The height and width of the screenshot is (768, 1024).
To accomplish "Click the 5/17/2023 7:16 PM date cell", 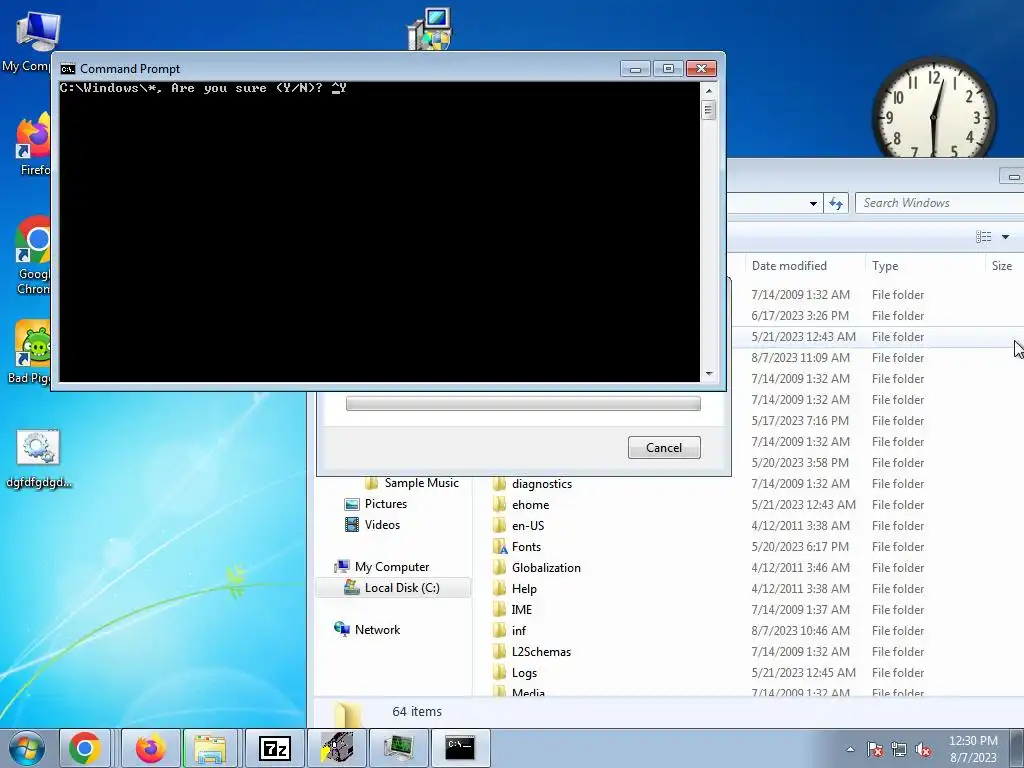I will pos(800,421).
